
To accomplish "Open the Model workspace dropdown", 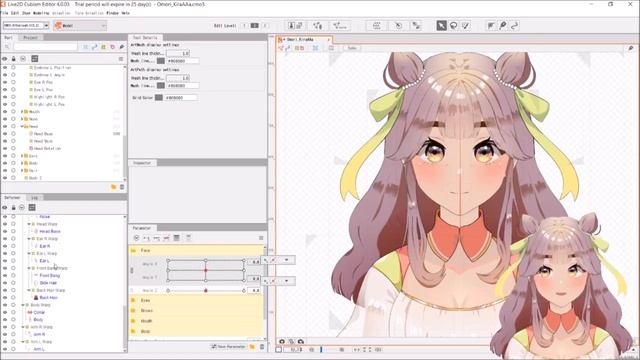I will pyautogui.click(x=80, y=26).
